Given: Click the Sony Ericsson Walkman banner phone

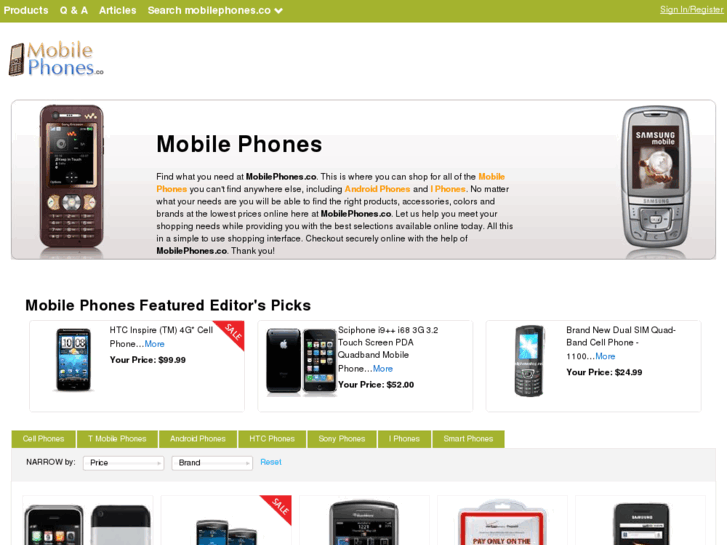Looking at the screenshot, I should coord(71,176).
